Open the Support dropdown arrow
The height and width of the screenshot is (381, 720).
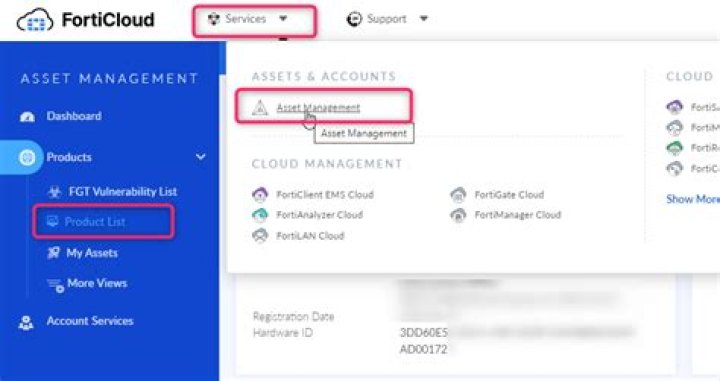424,19
